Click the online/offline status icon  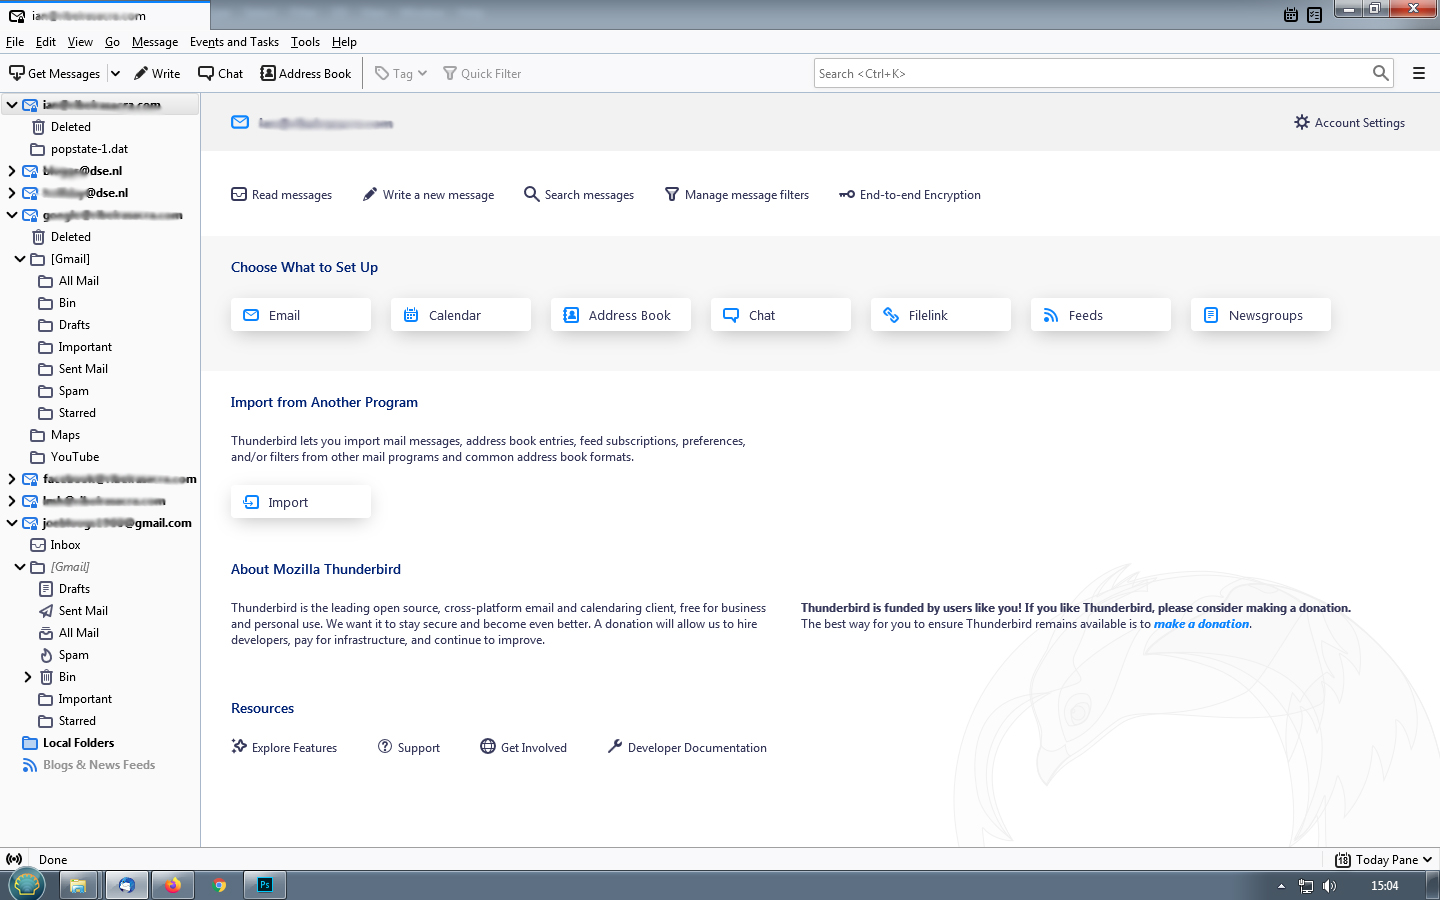tap(14, 859)
